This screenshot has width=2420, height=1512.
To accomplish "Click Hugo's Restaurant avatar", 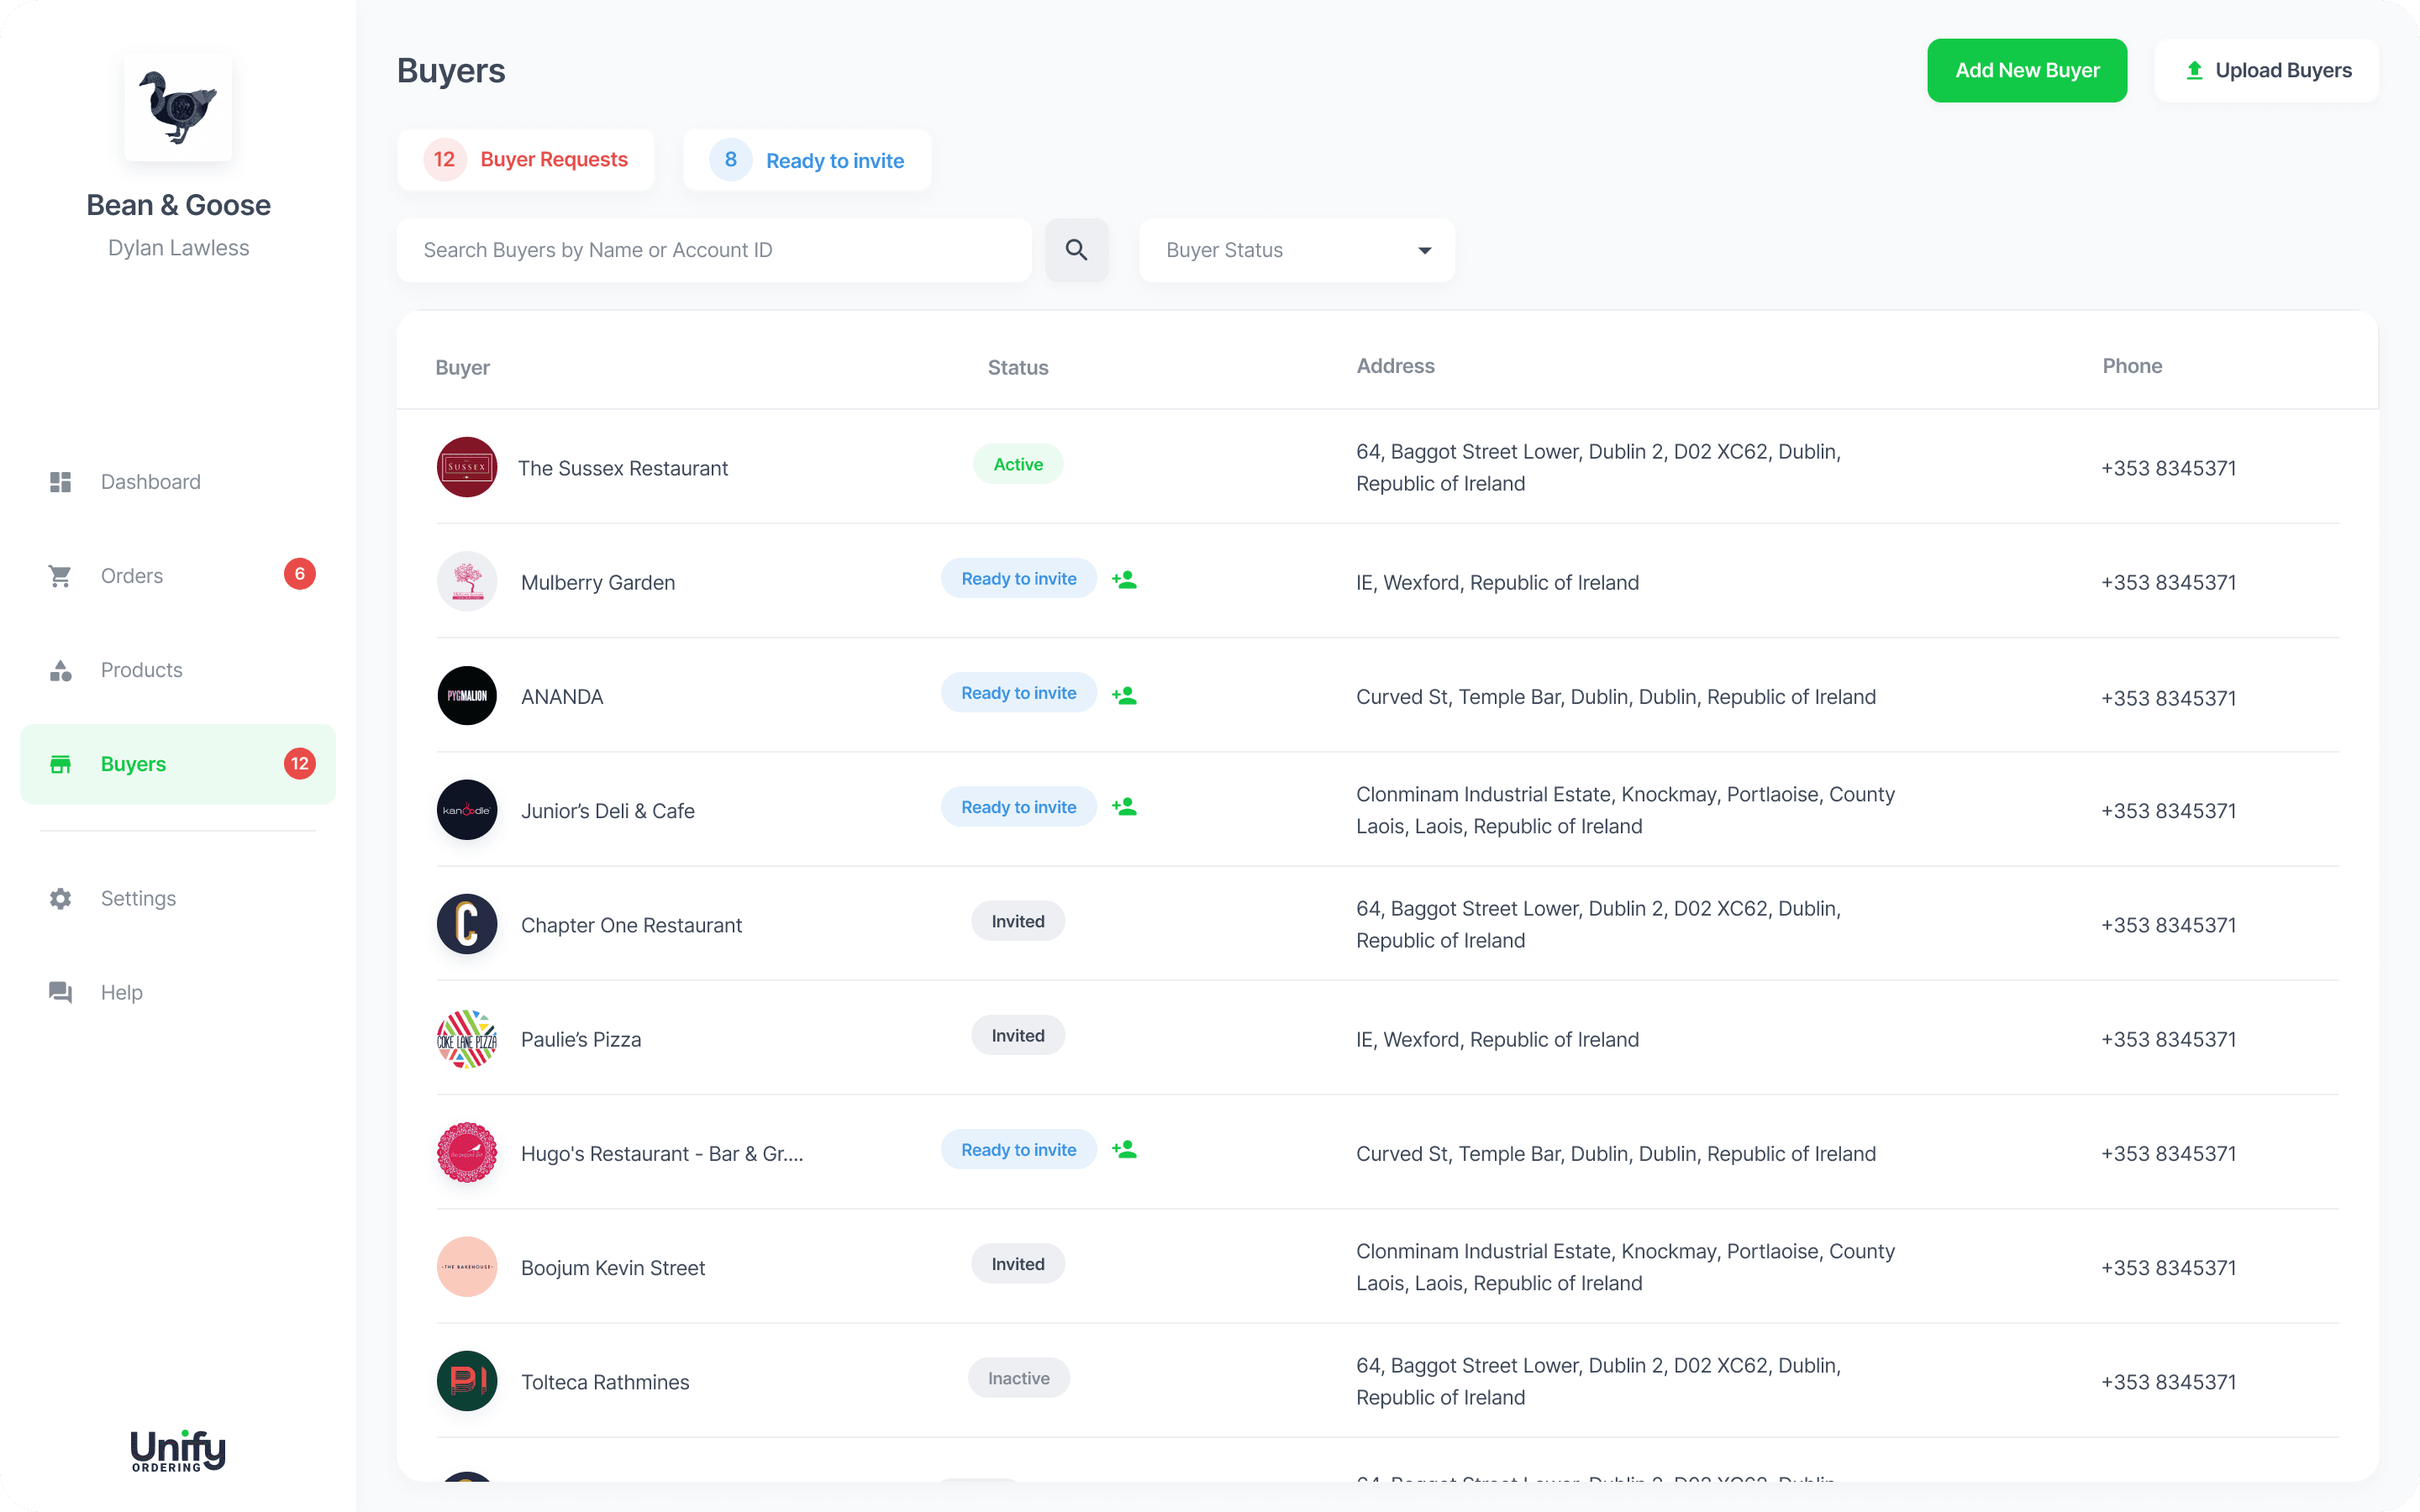I will [x=467, y=1152].
